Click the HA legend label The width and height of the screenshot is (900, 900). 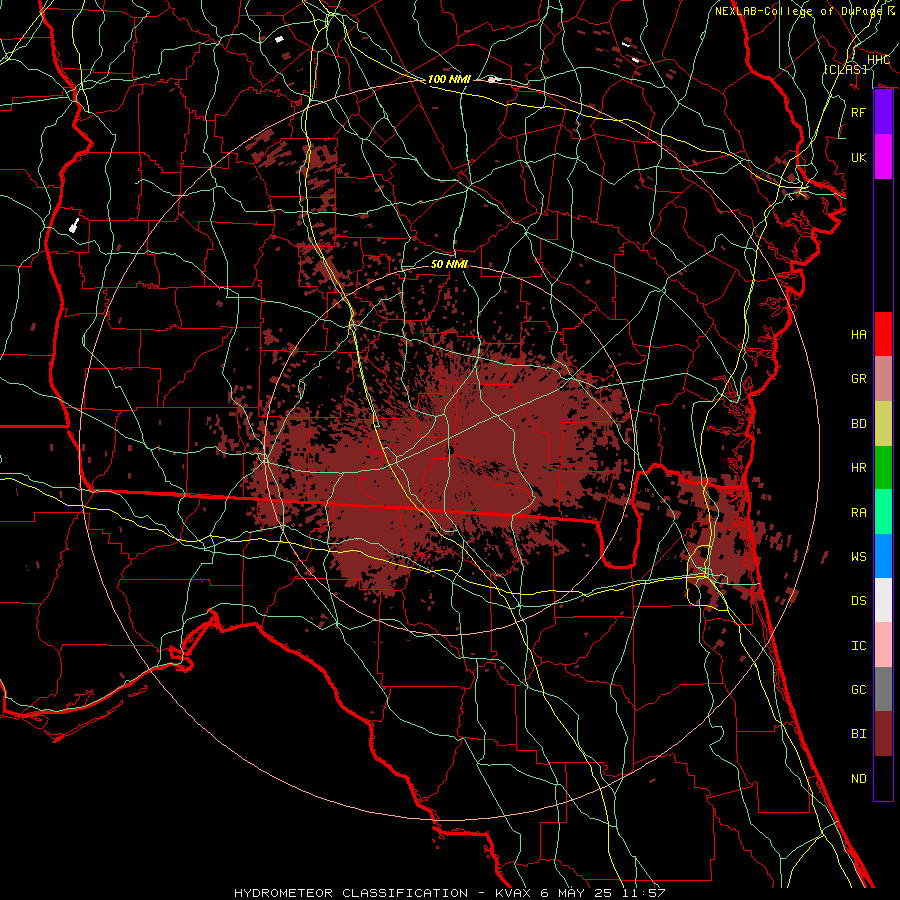[x=859, y=335]
